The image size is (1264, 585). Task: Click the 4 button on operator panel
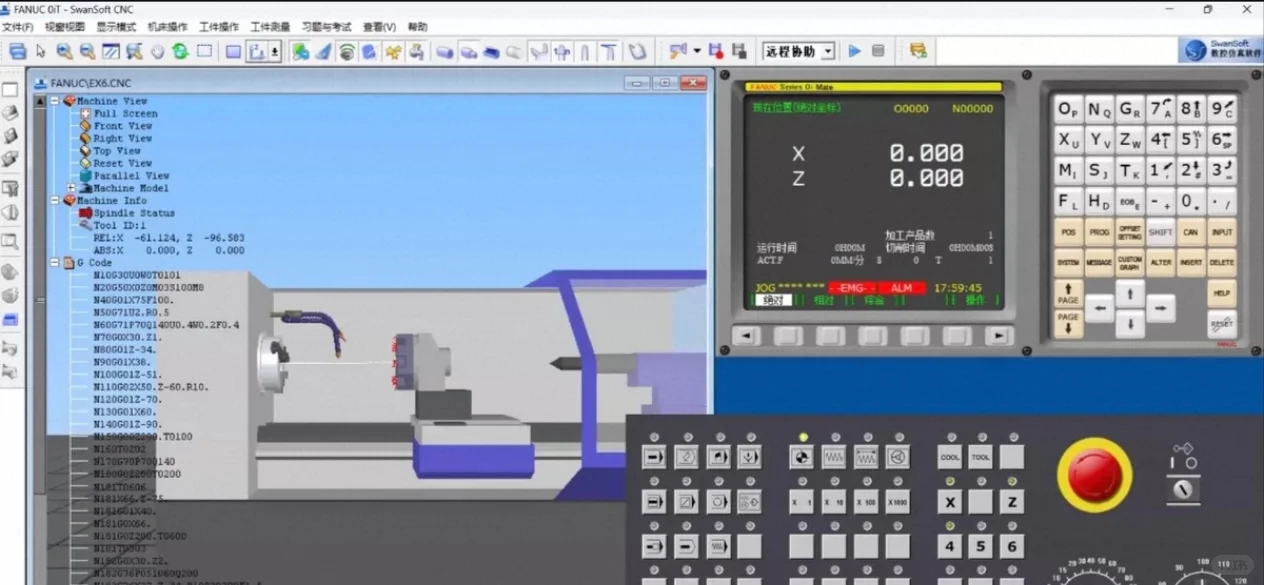point(950,547)
